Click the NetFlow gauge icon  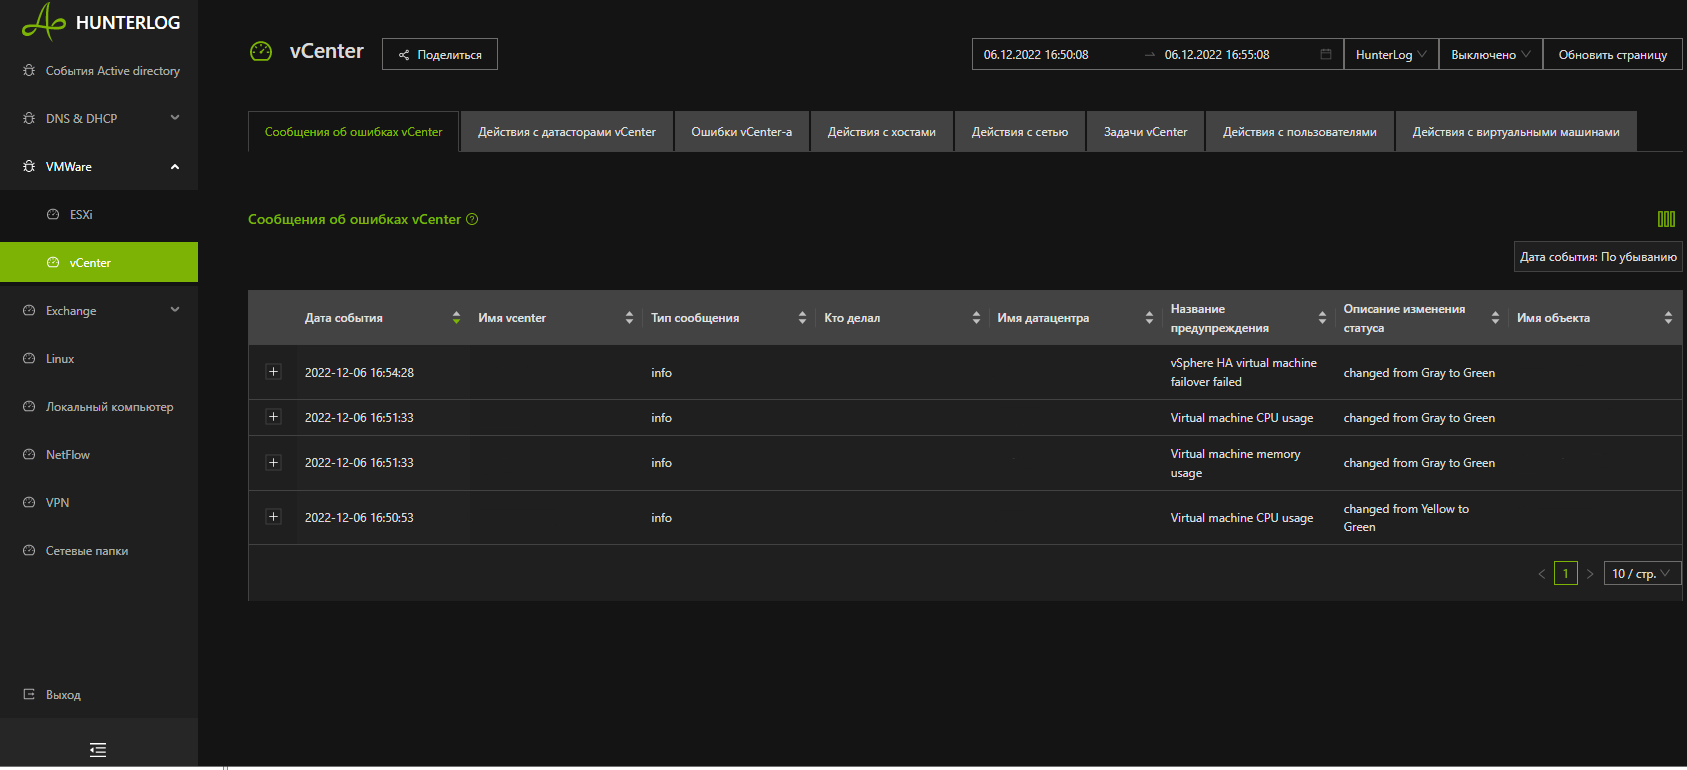29,454
